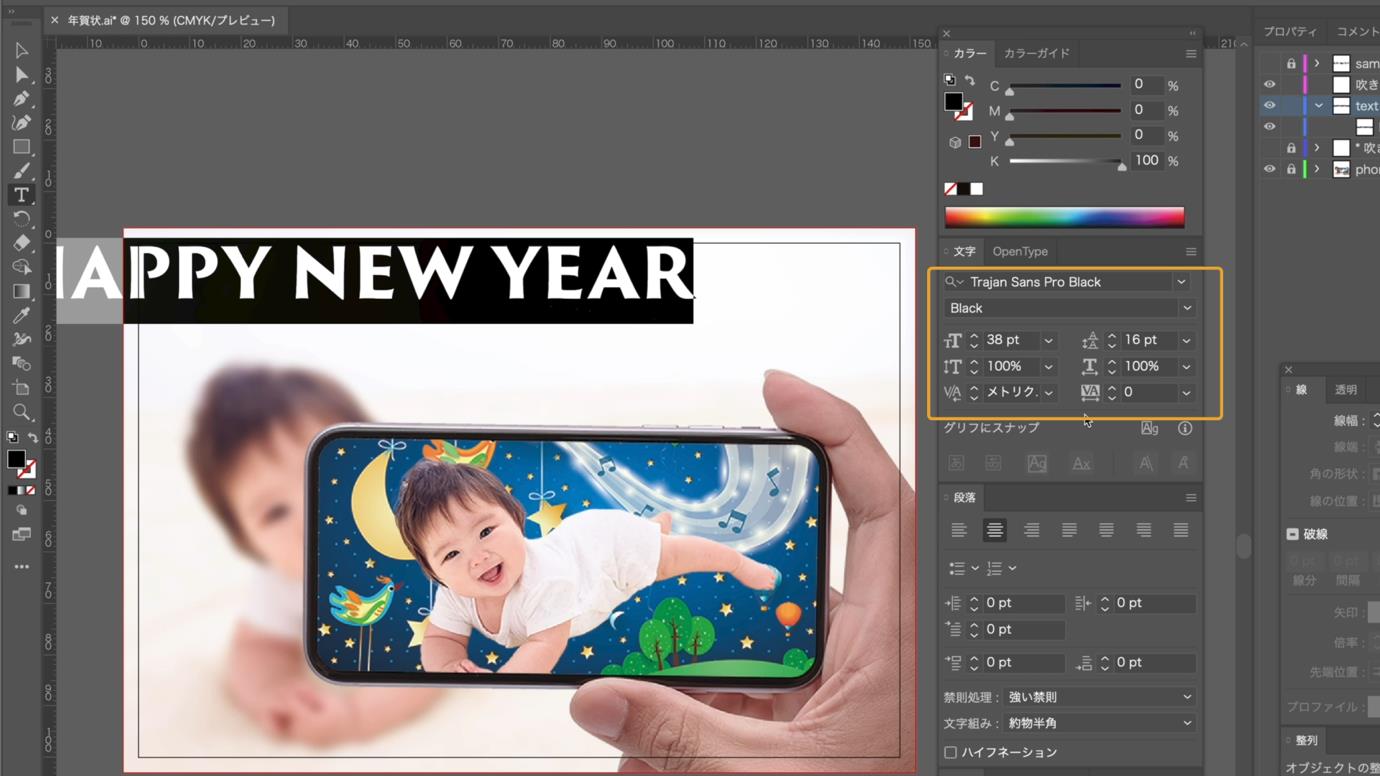Hide the text layer with eye icon
Image resolution: width=1380 pixels, height=776 pixels.
coord(1269,105)
